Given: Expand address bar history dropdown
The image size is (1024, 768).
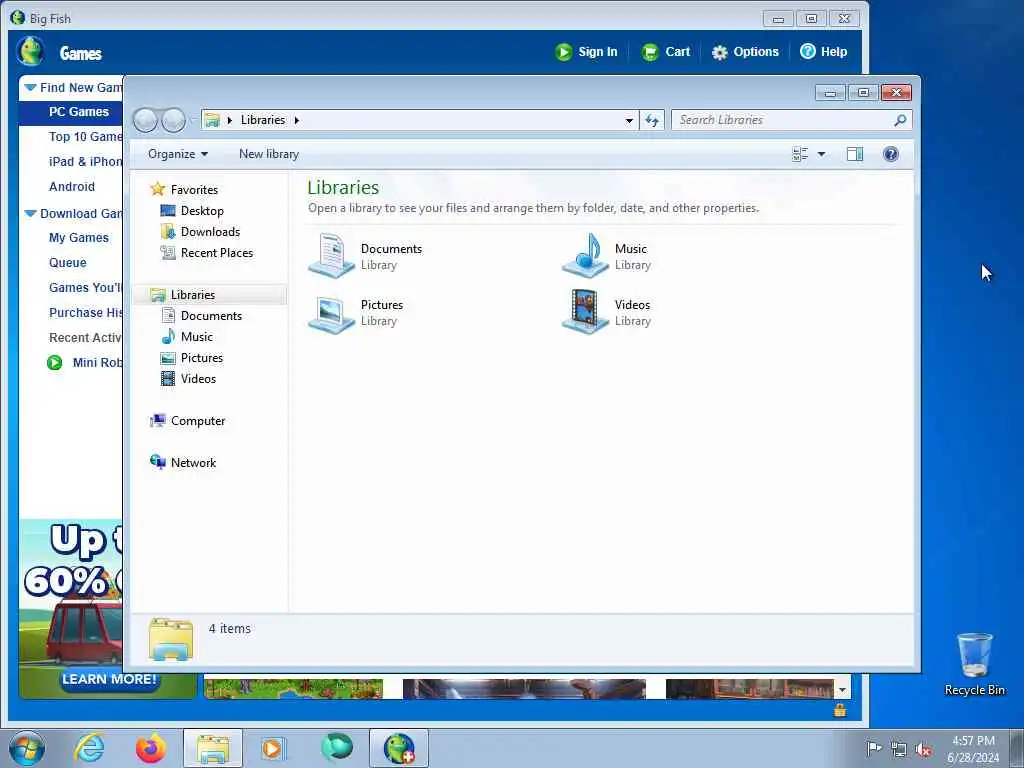Looking at the screenshot, I should (629, 120).
